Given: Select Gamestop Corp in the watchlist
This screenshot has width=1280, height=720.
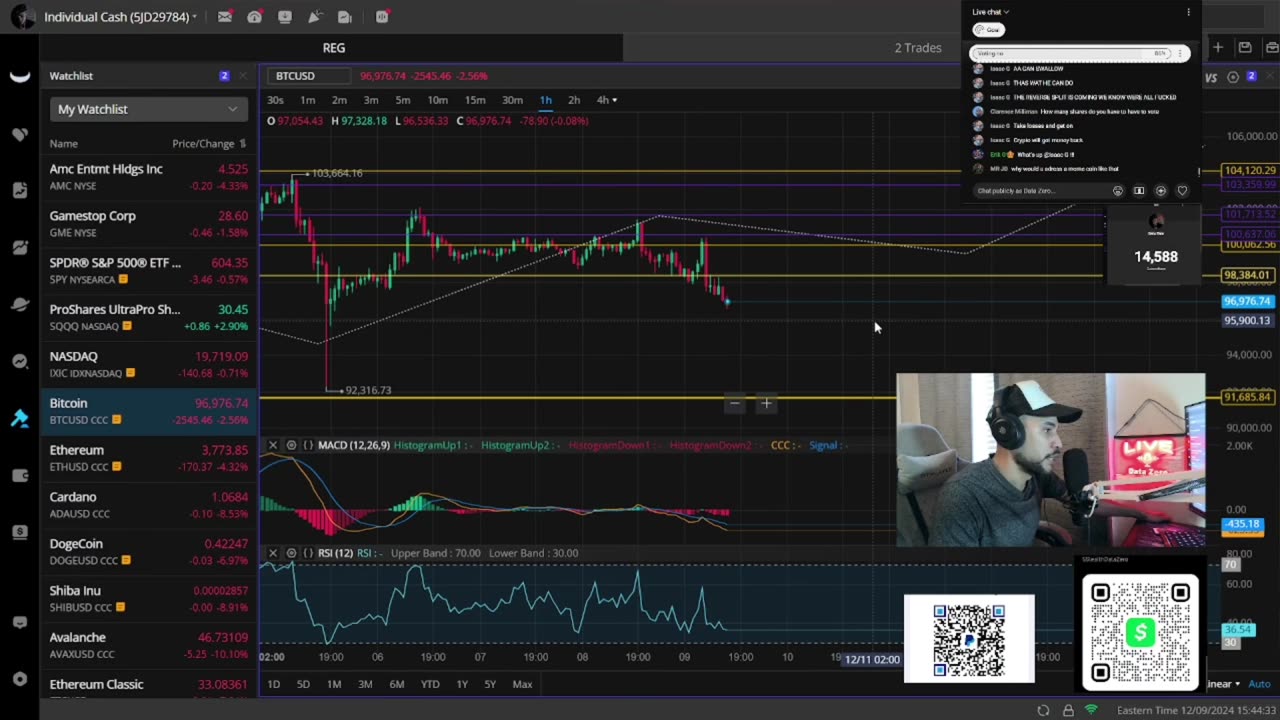Looking at the screenshot, I should pyautogui.click(x=148, y=224).
